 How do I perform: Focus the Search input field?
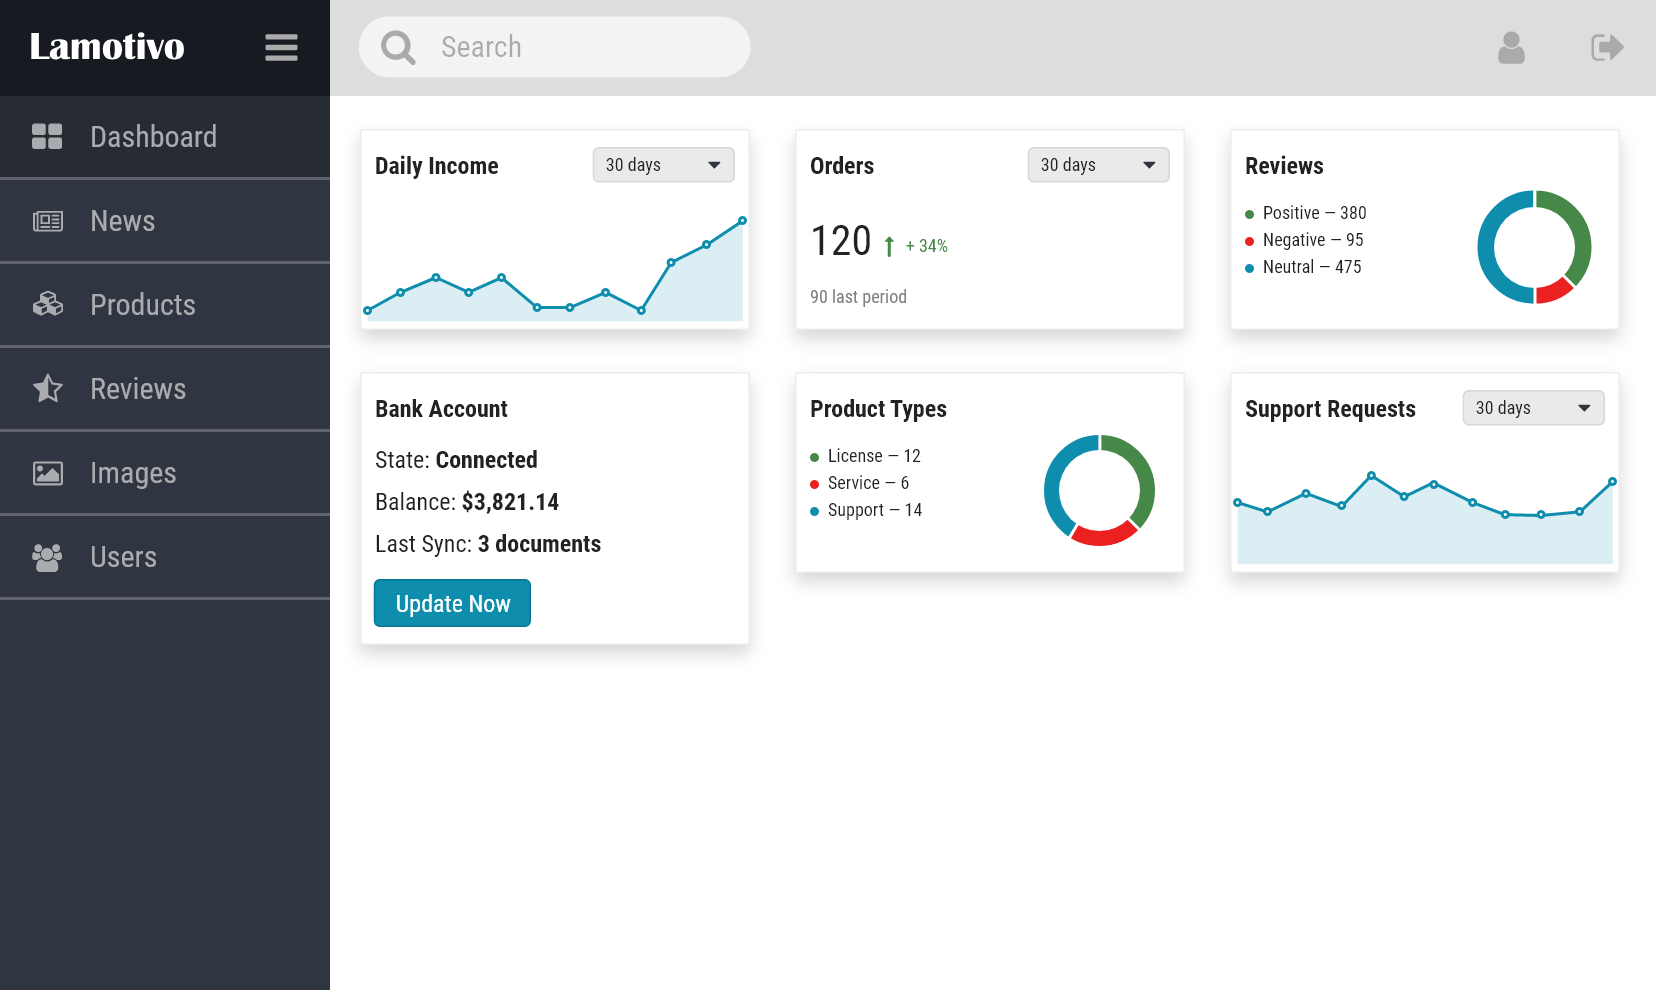pos(554,47)
